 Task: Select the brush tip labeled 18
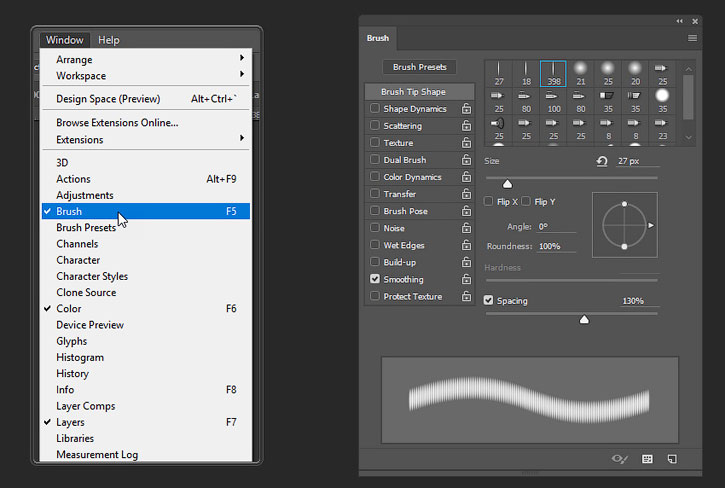(x=526, y=74)
